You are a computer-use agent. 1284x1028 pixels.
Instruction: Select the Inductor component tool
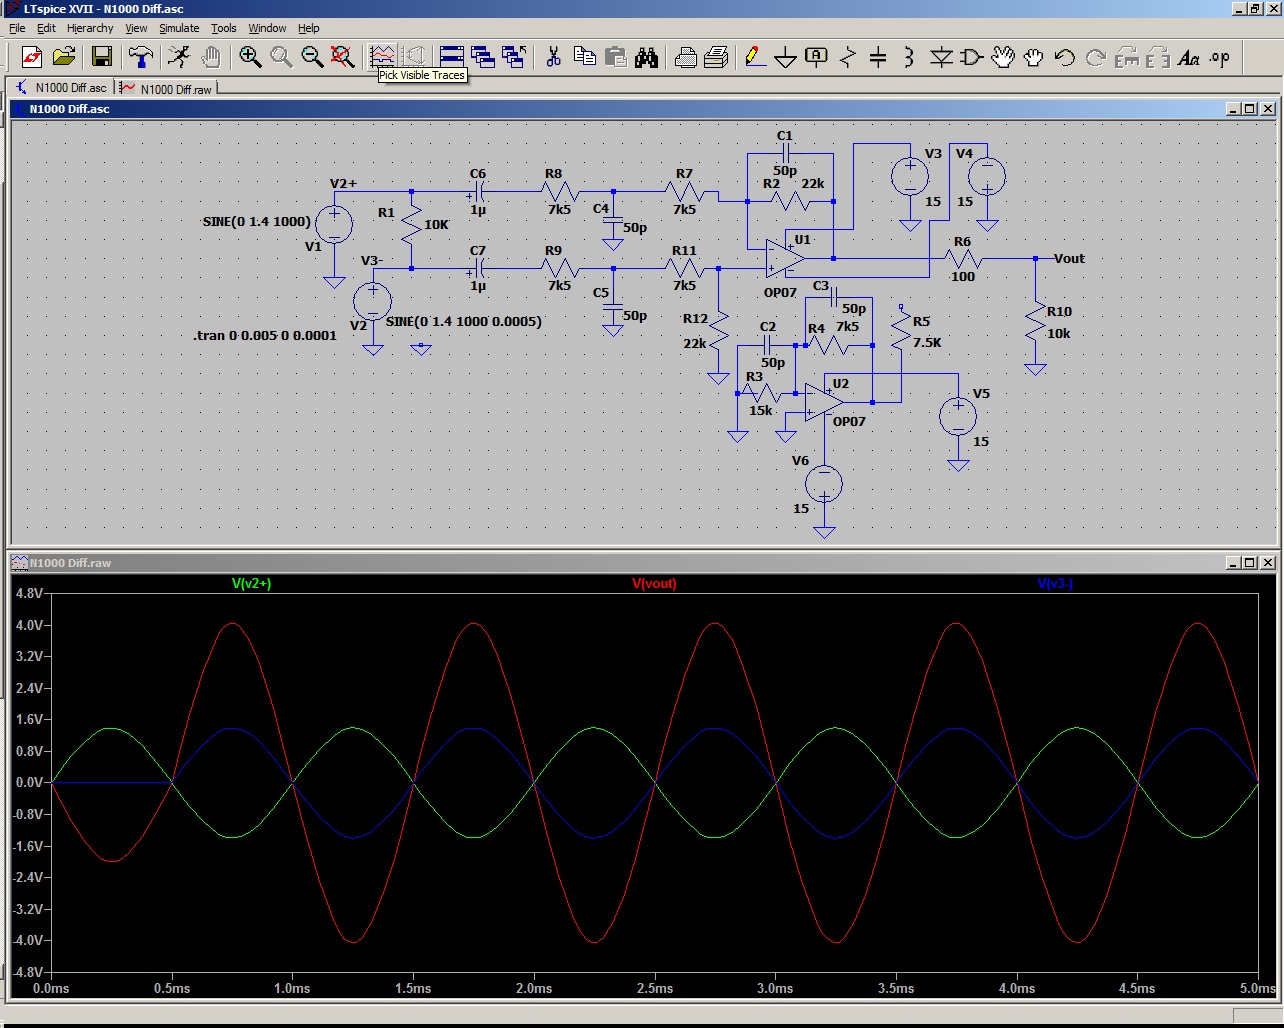click(908, 57)
